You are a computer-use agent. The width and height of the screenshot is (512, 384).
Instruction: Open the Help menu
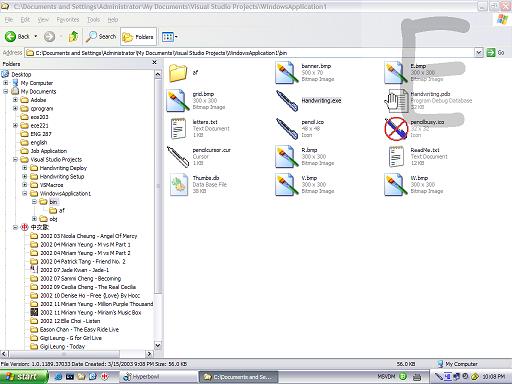[113, 20]
